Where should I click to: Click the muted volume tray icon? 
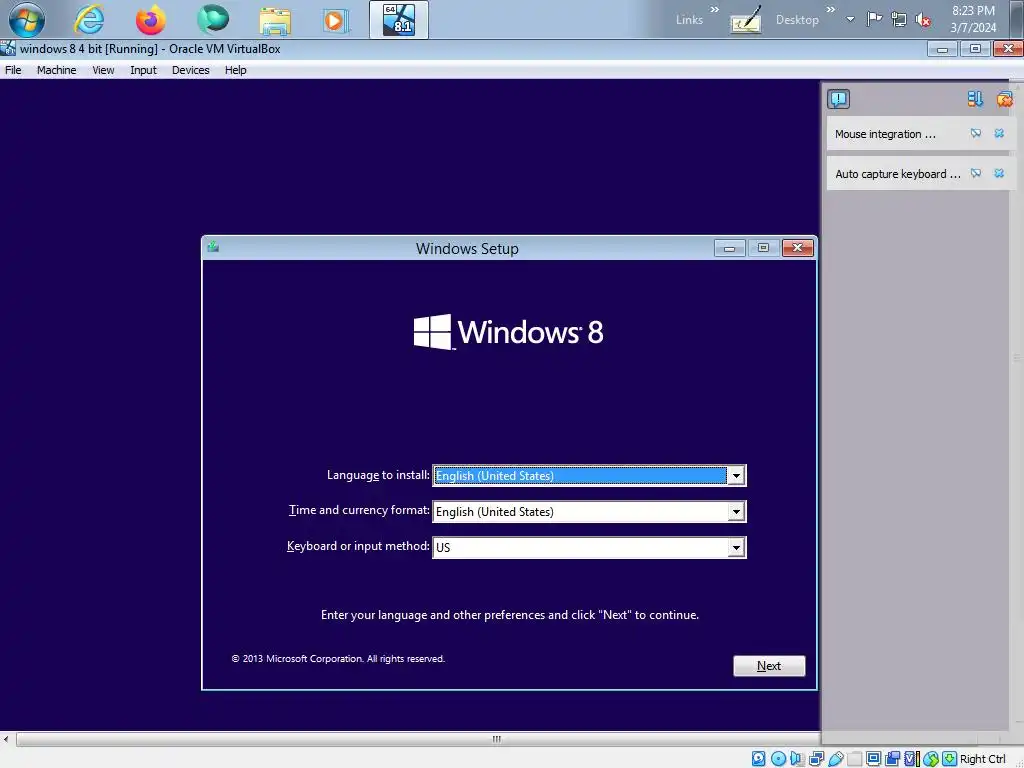[x=923, y=20]
